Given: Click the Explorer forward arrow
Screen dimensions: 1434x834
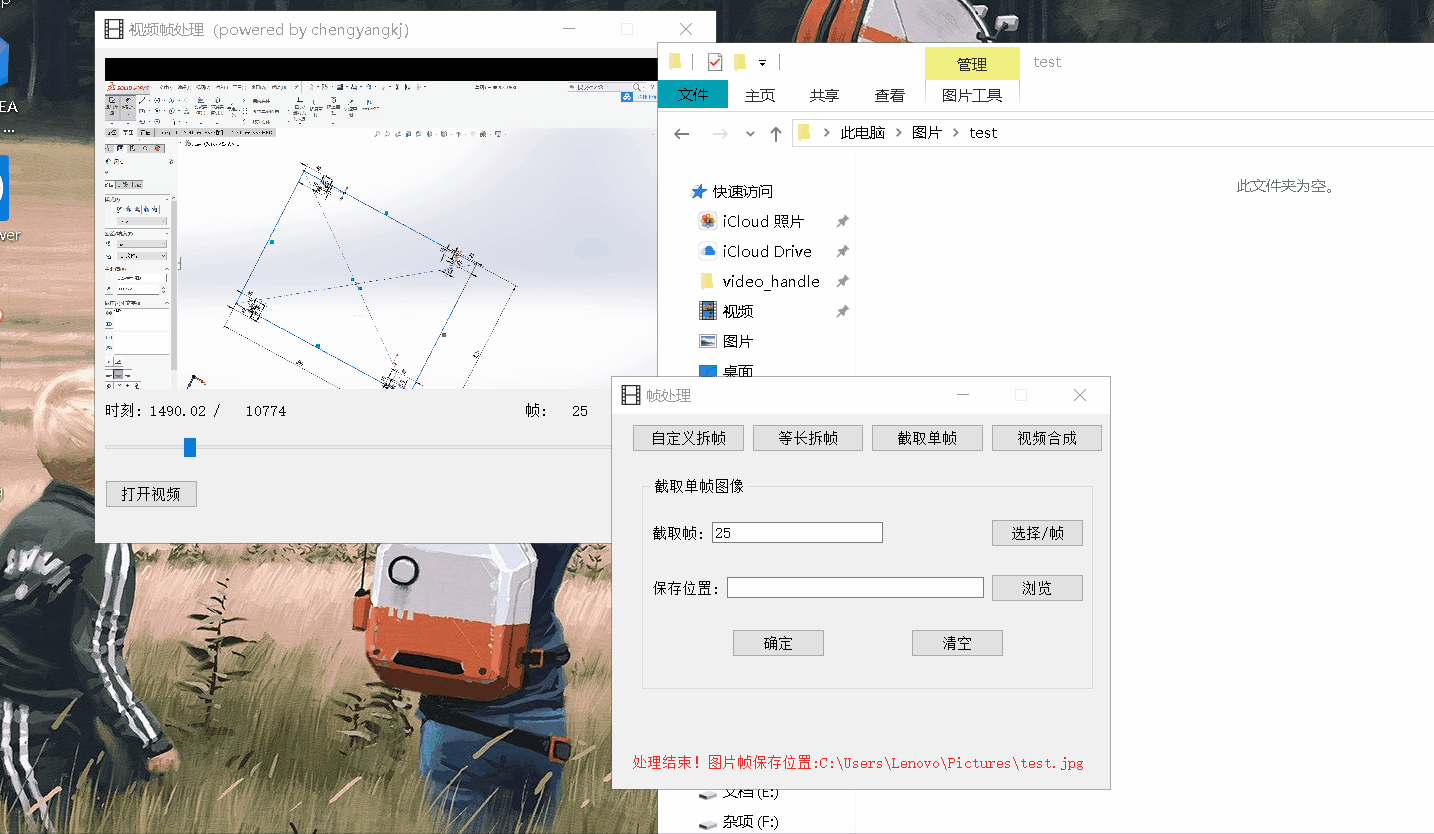Looking at the screenshot, I should click(x=720, y=133).
